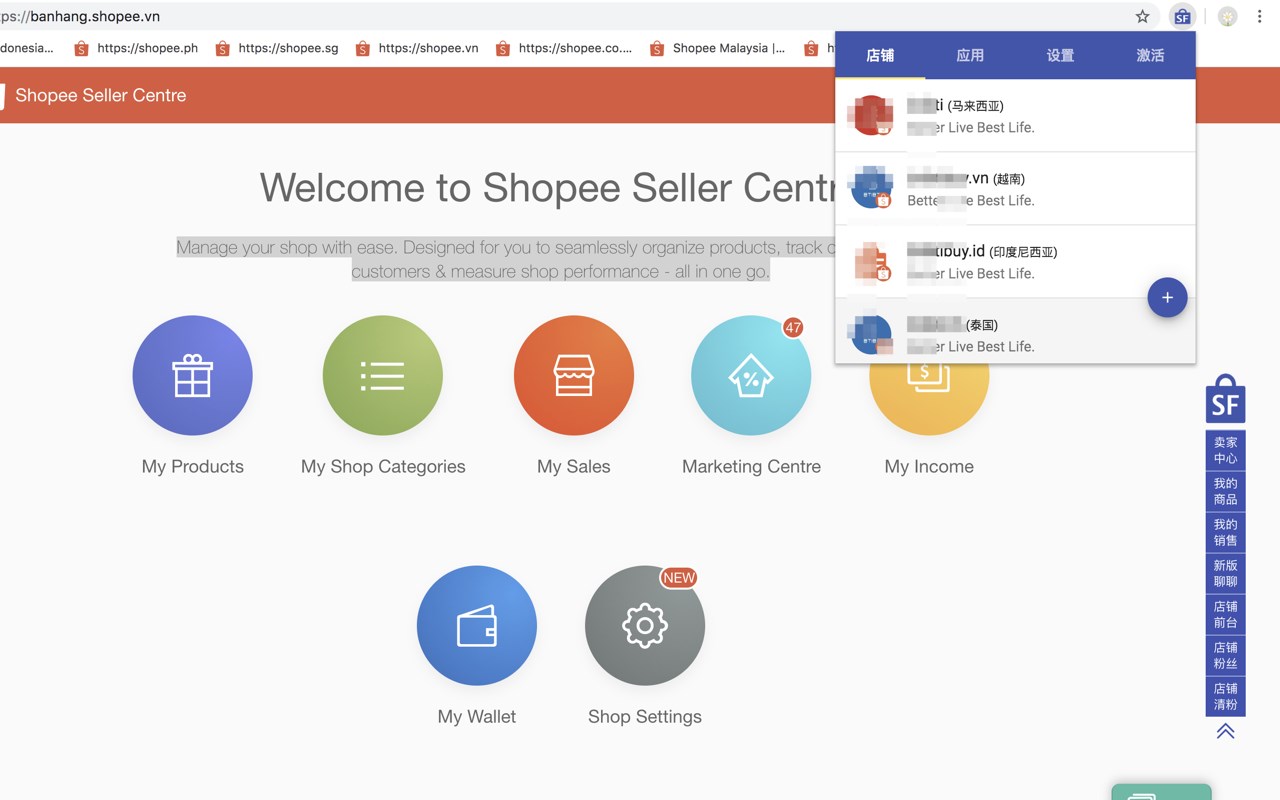The width and height of the screenshot is (1280, 800).
Task: Click the My Shop Categories label
Action: (x=383, y=466)
